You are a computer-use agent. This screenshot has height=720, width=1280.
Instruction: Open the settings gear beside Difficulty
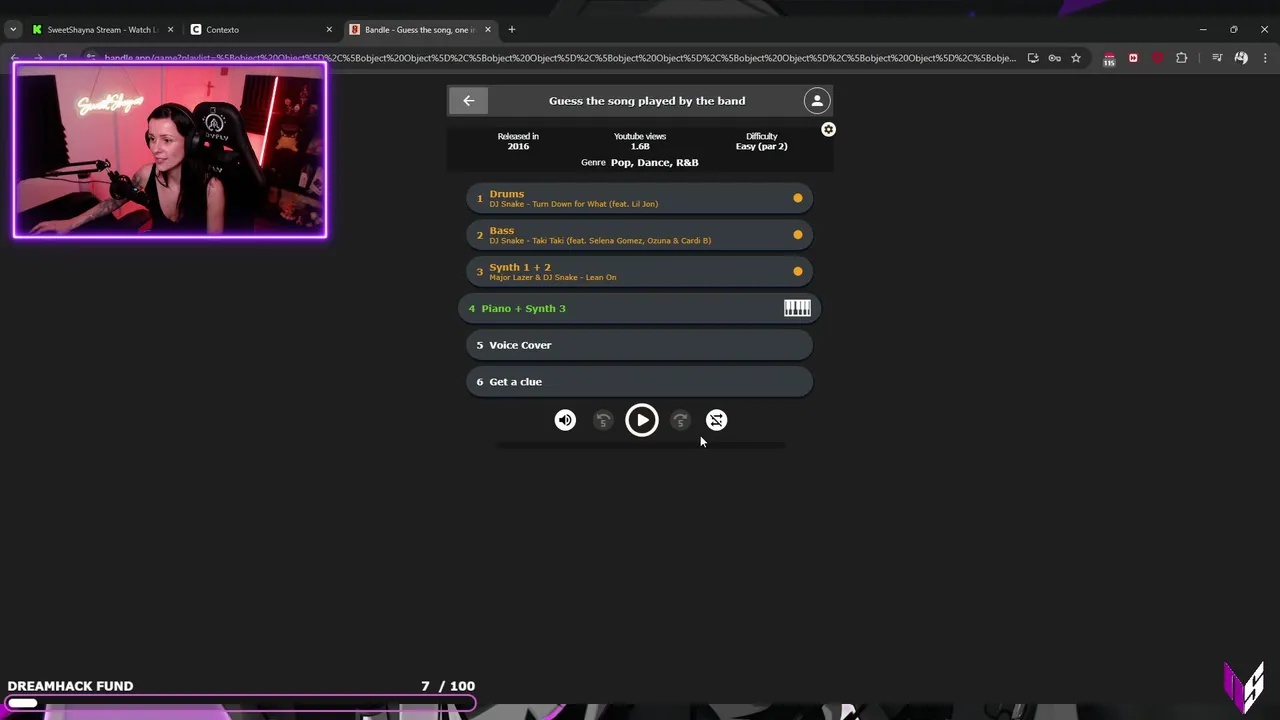828,130
